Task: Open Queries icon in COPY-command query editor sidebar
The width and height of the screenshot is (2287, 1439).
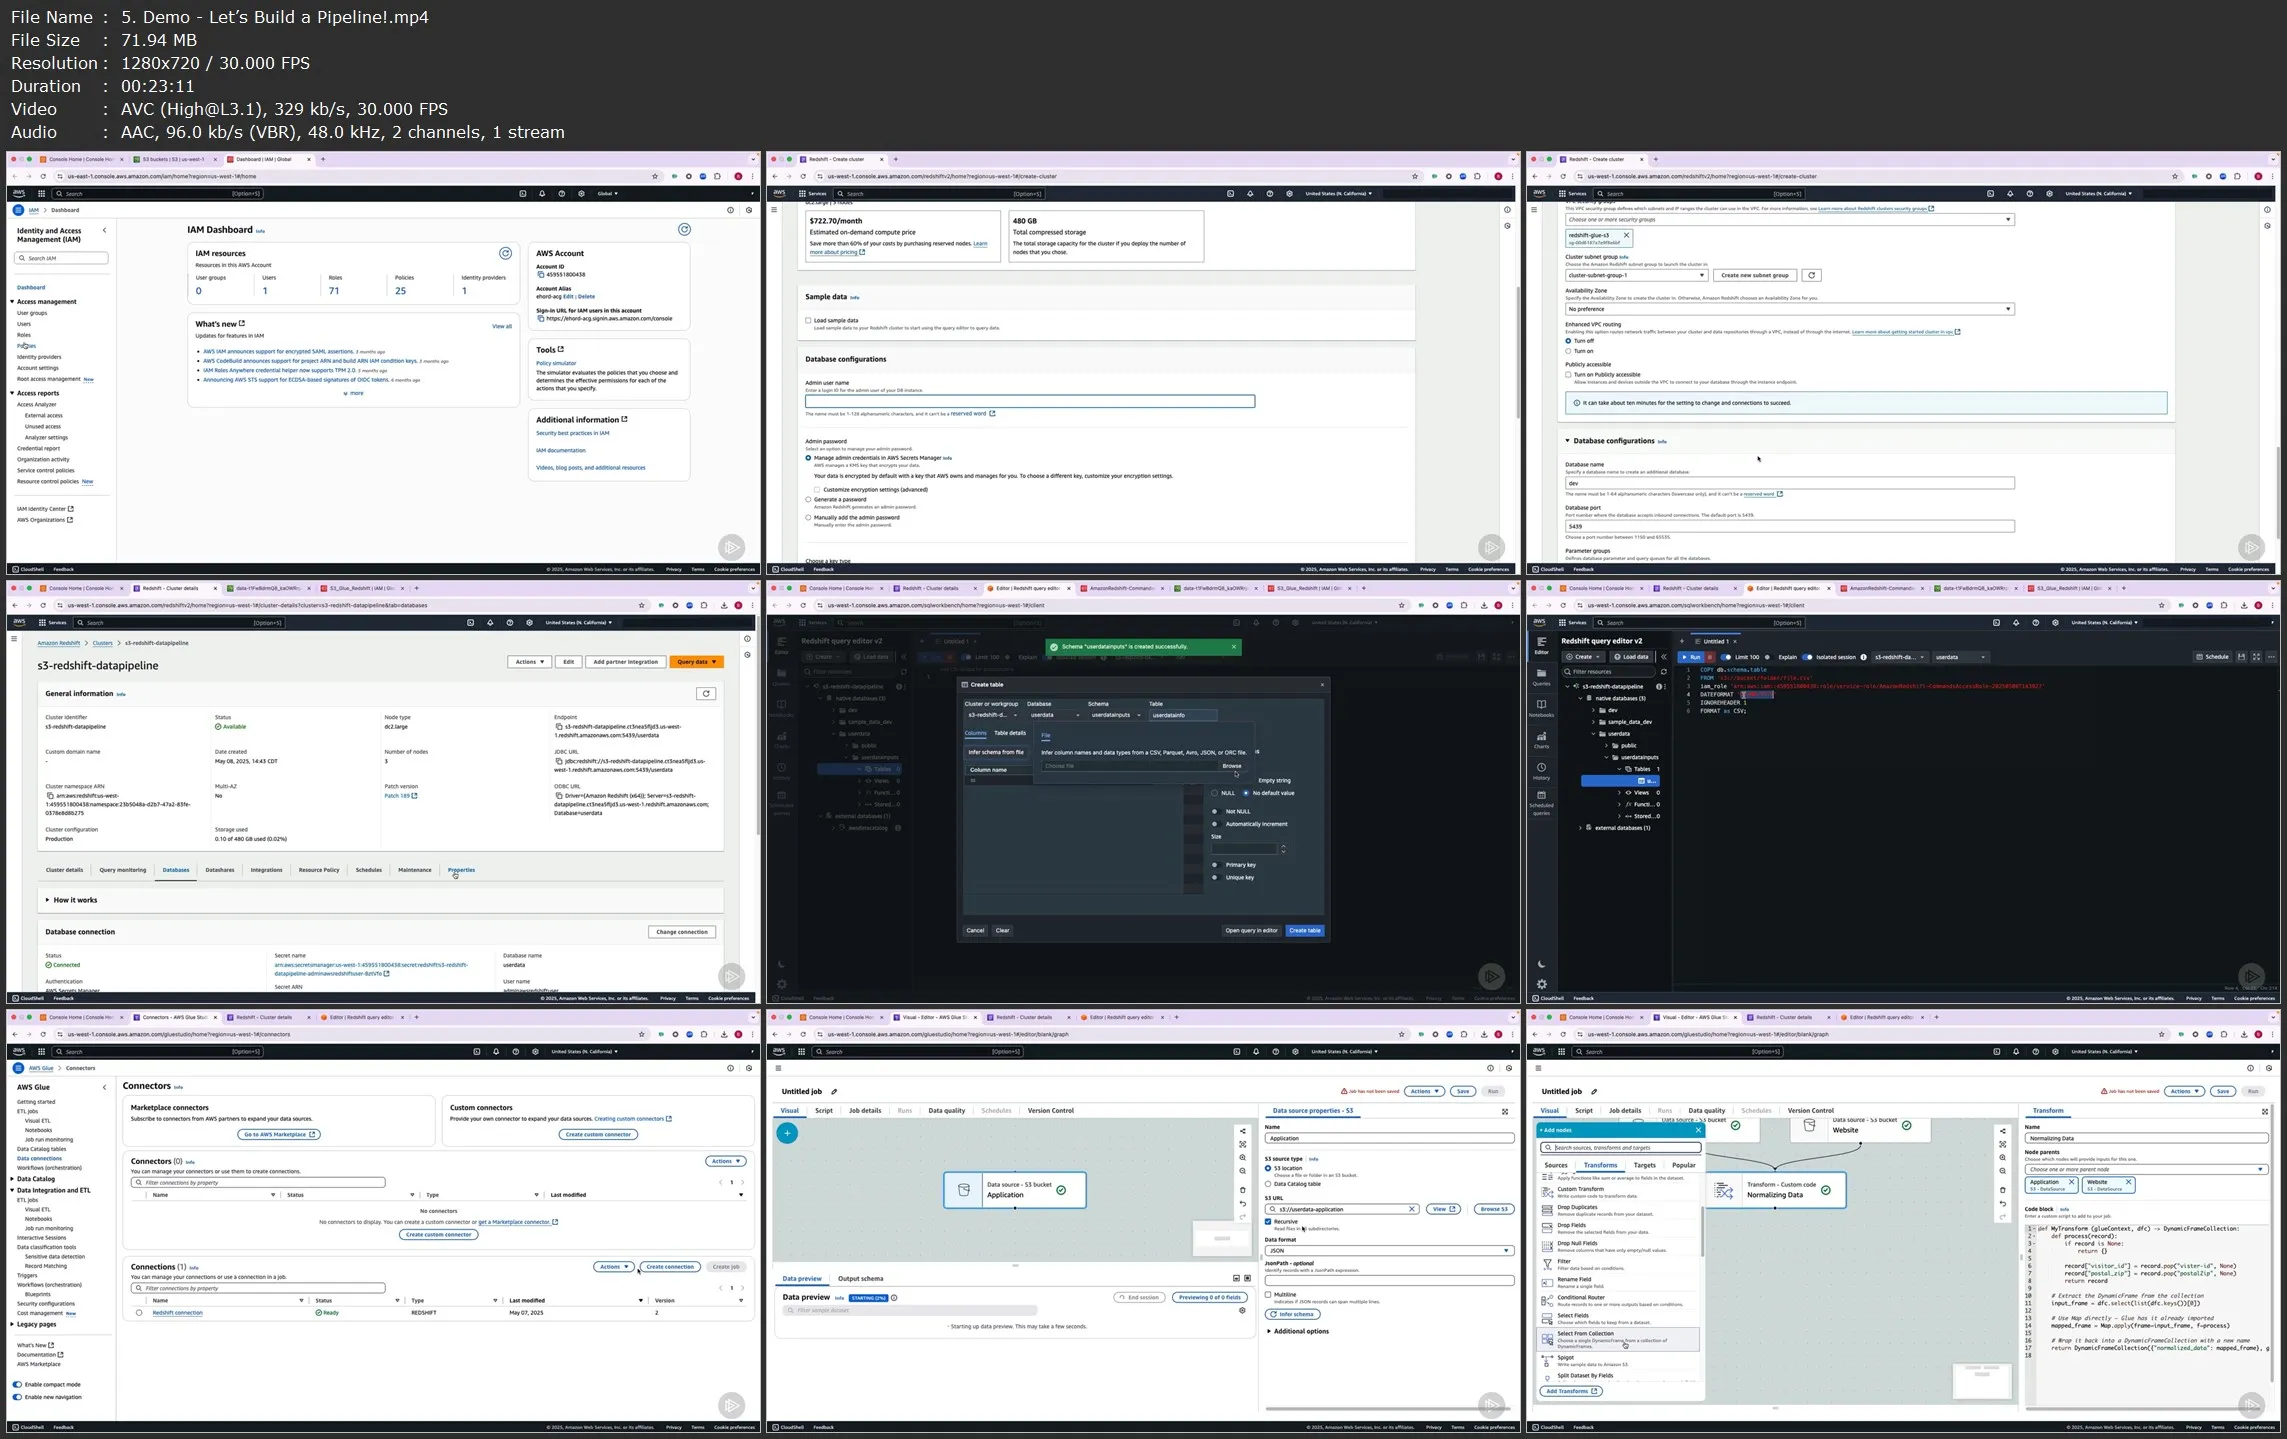Action: 1541,675
